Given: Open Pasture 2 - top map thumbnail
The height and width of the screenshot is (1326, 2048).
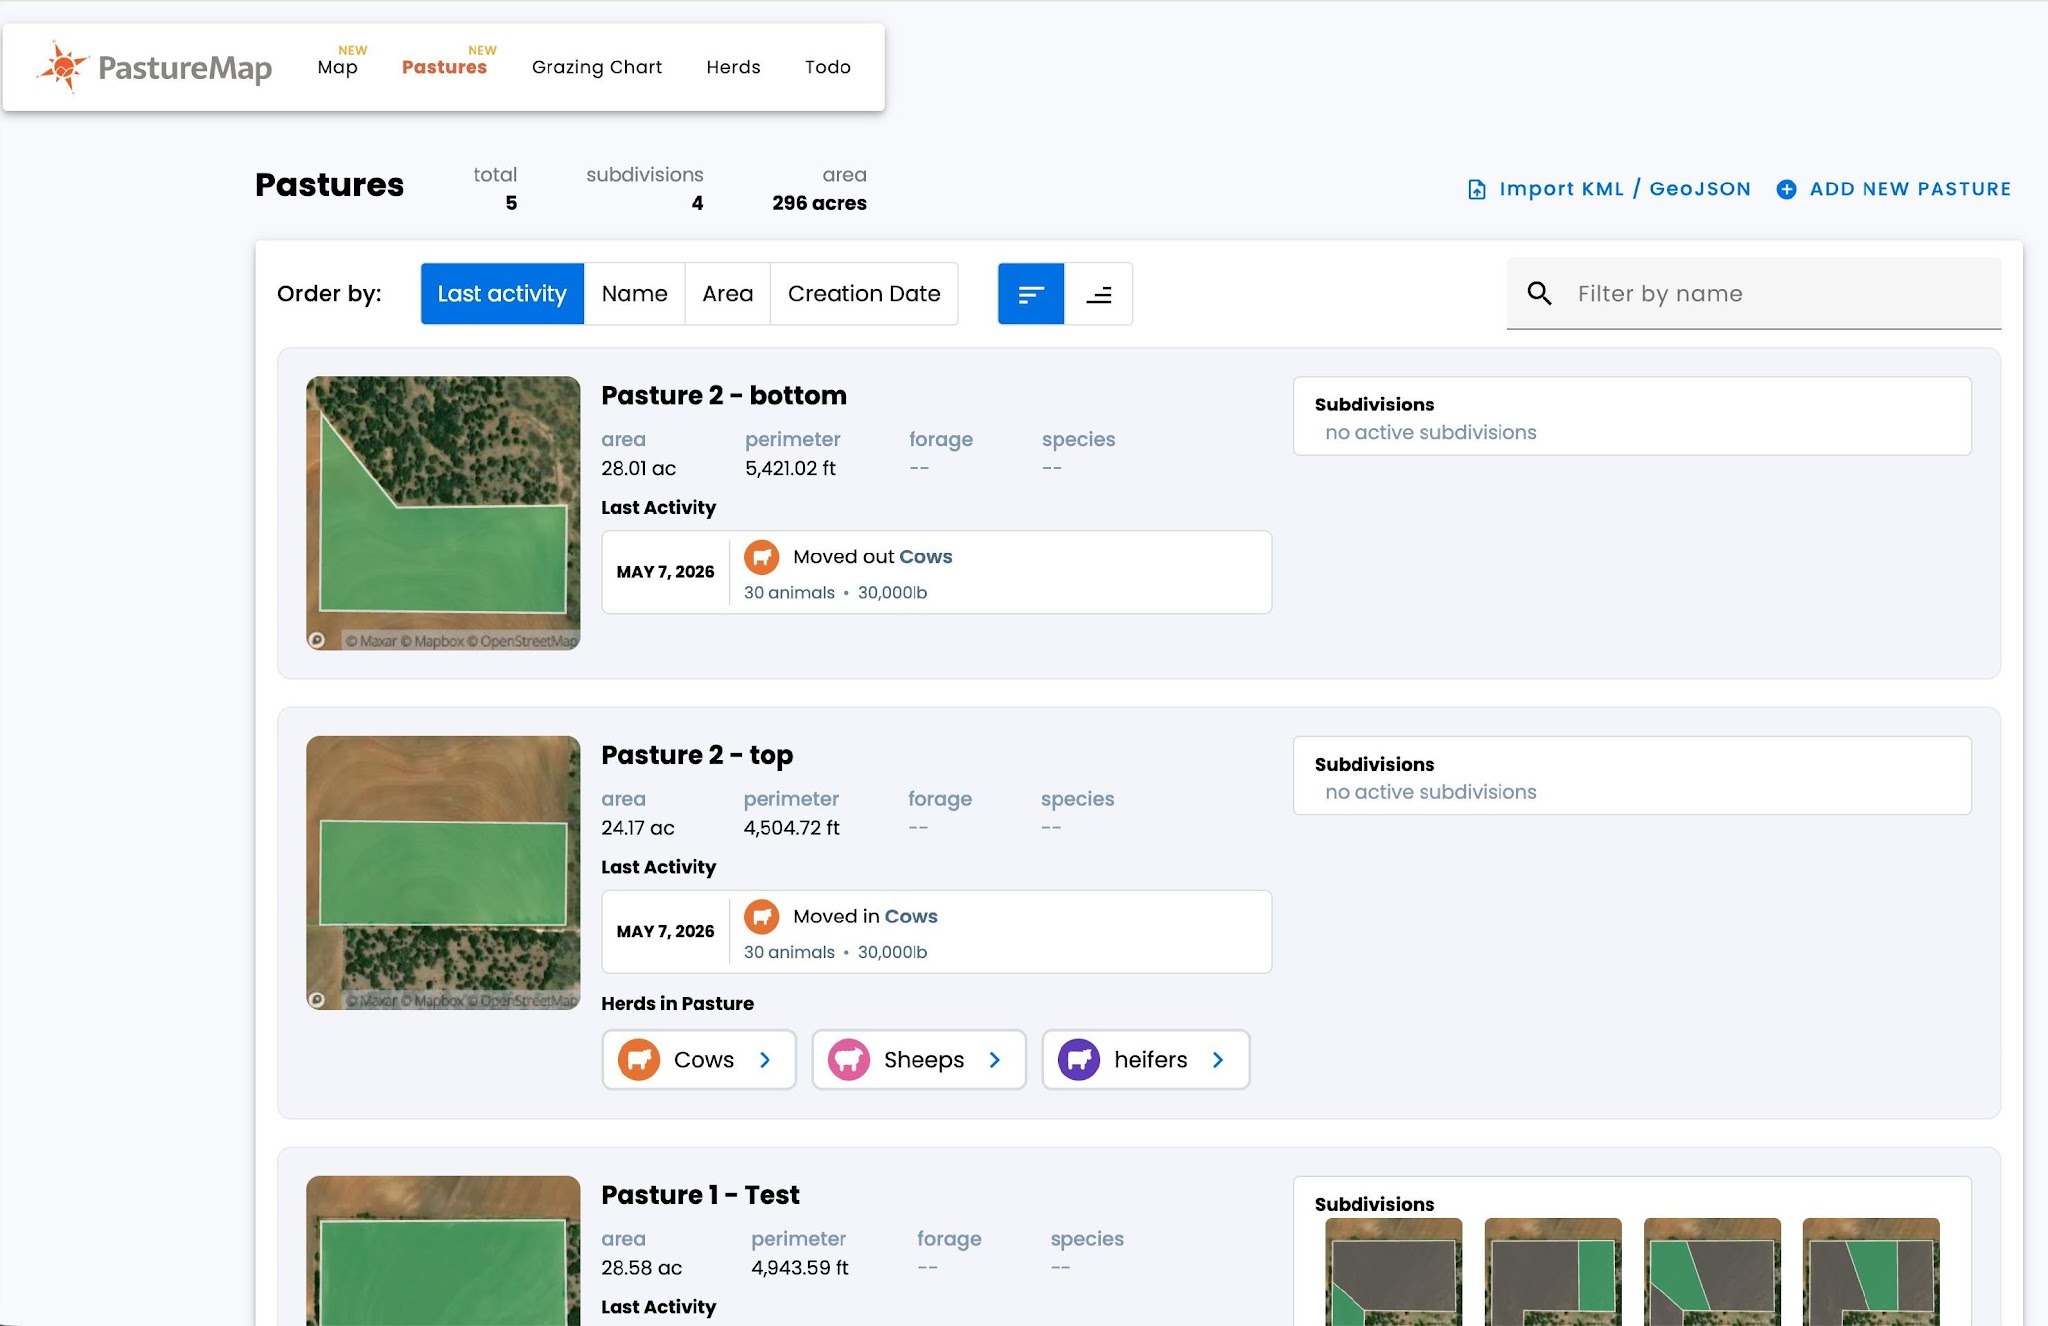Looking at the screenshot, I should 443,873.
